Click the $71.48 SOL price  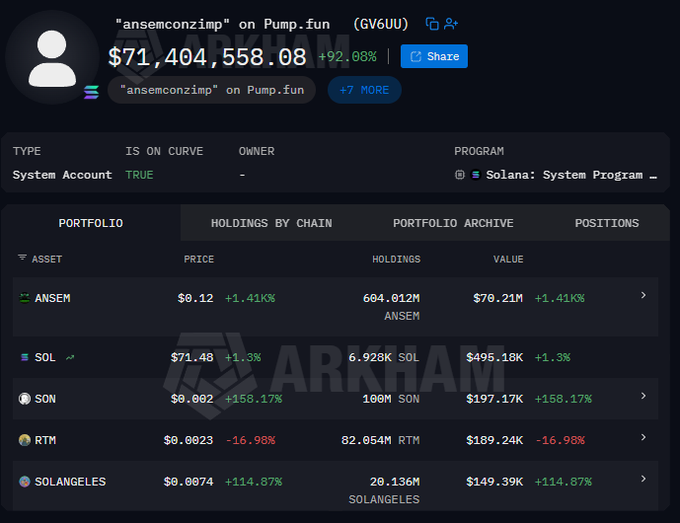pos(192,357)
